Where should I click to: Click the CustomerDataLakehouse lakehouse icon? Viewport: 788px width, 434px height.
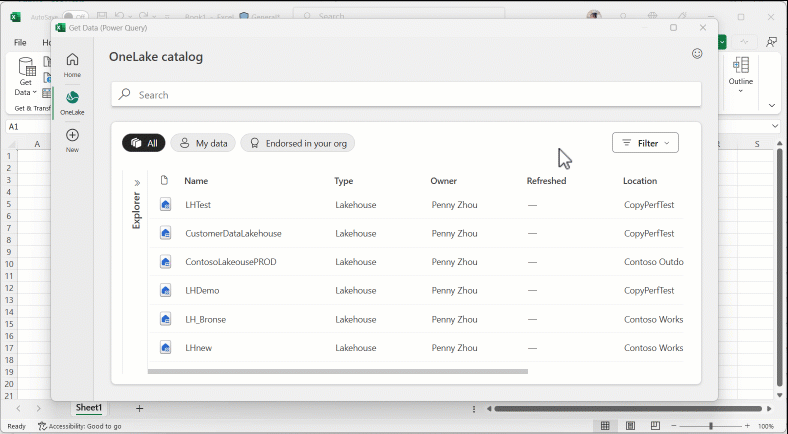click(x=165, y=233)
